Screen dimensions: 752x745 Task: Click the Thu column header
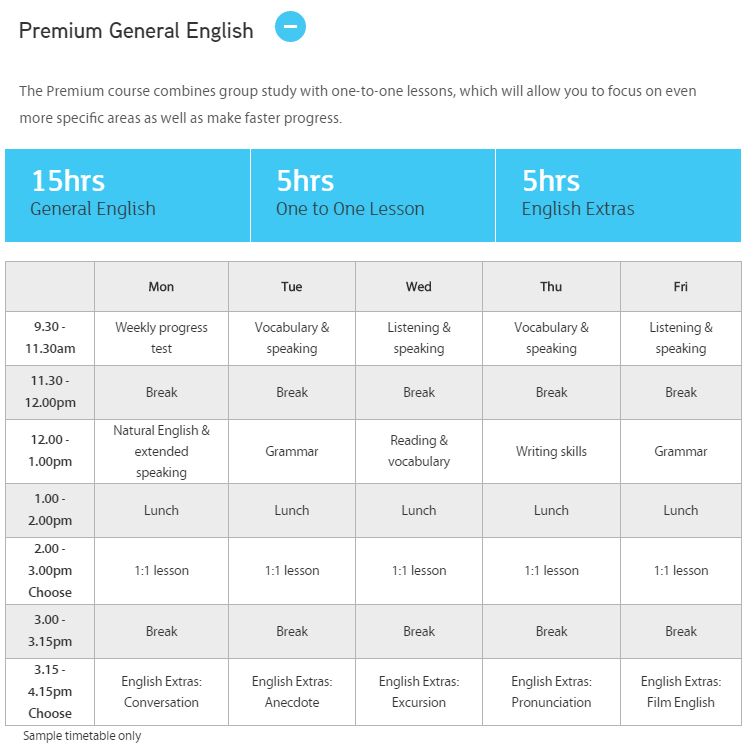[551, 287]
